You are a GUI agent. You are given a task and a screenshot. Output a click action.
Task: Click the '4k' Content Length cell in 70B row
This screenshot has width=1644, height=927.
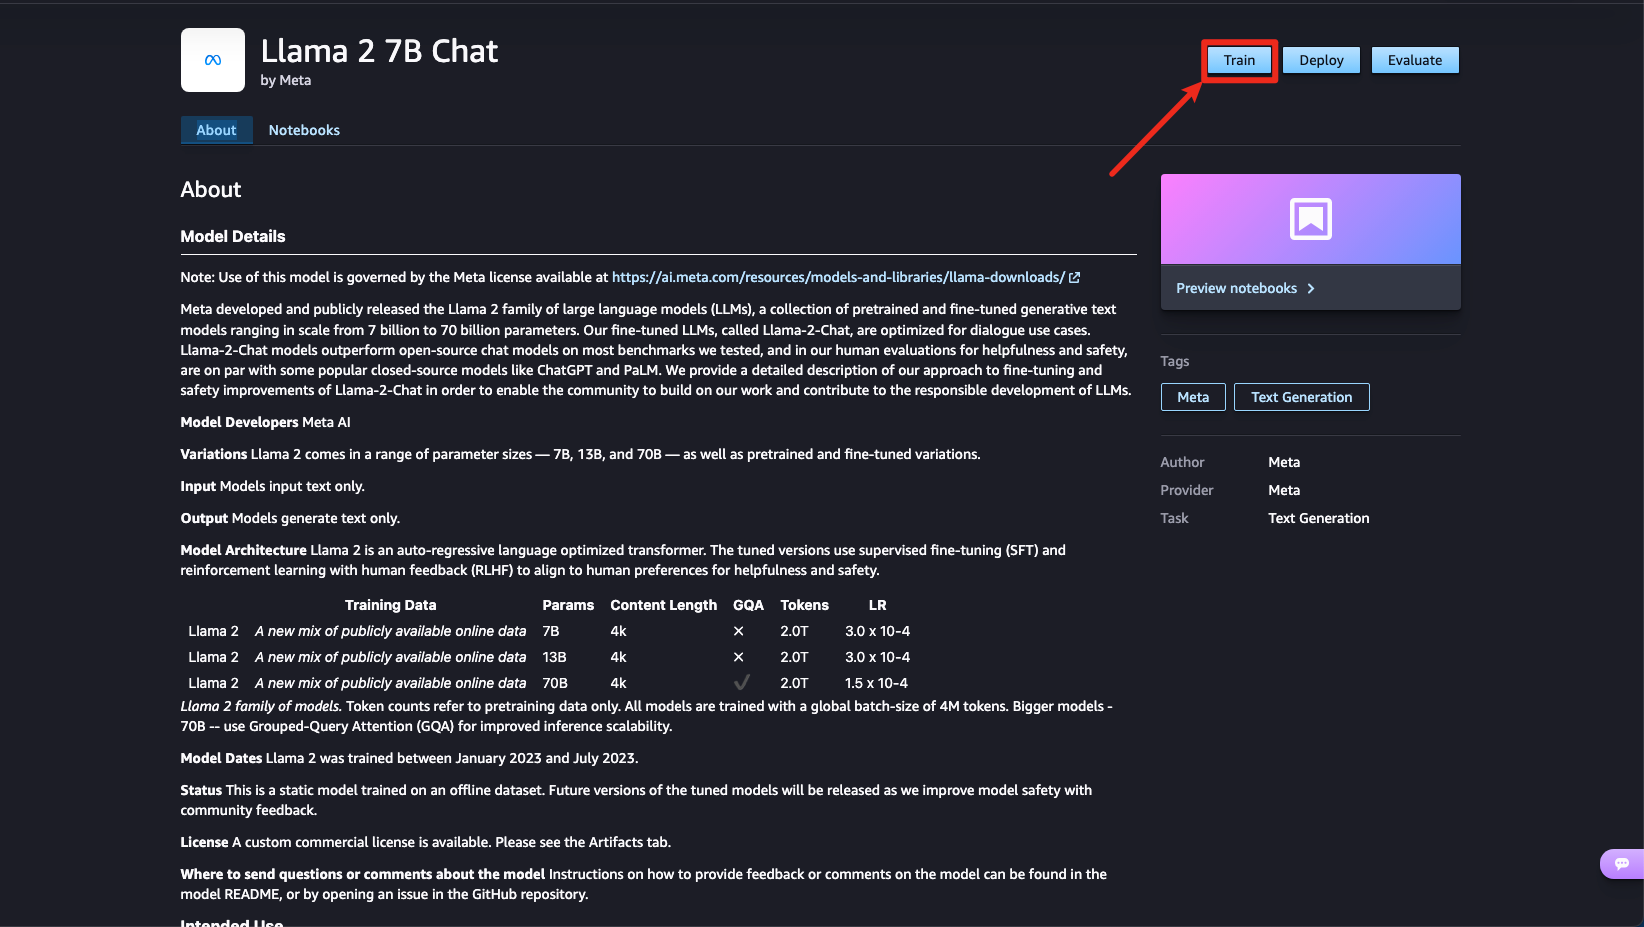618,683
